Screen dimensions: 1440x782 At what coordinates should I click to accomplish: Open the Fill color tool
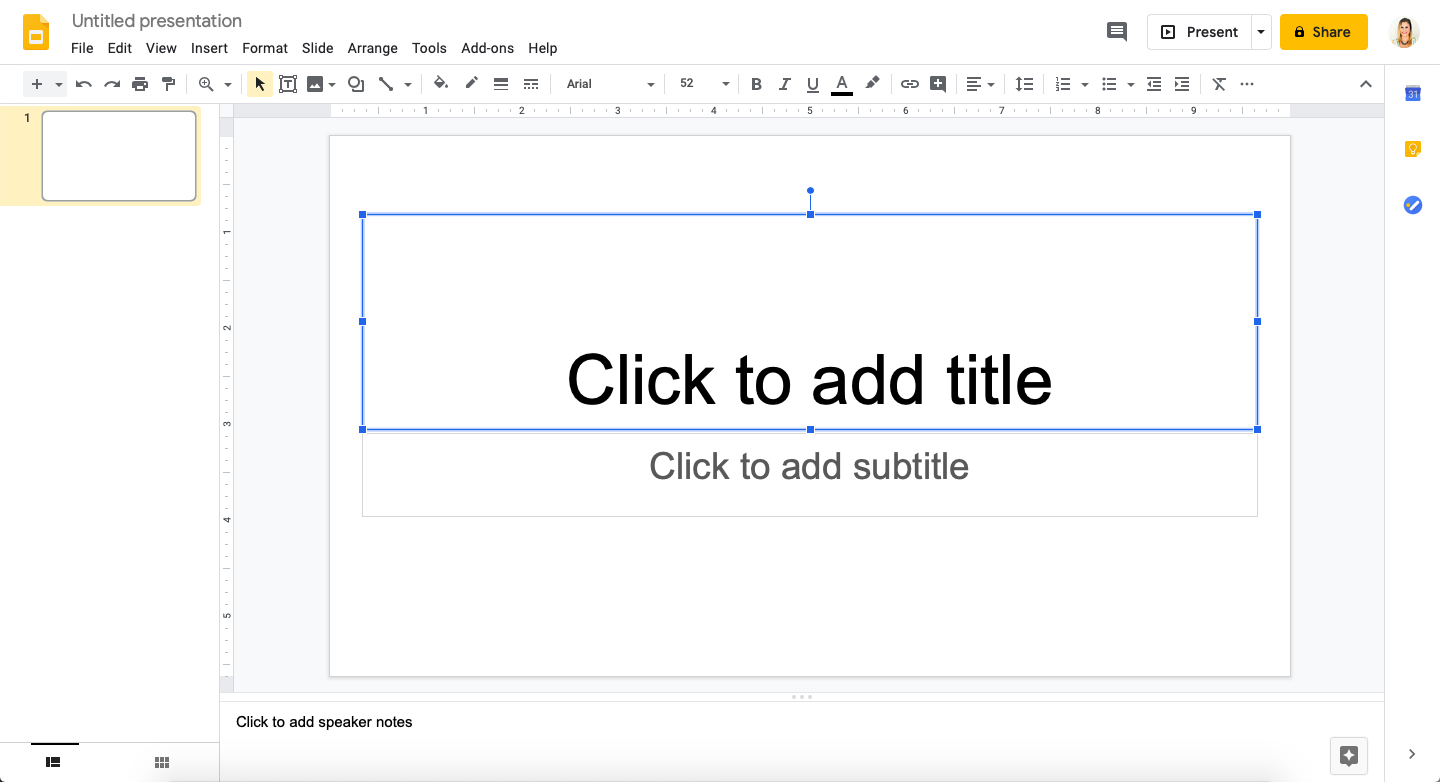pyautogui.click(x=441, y=84)
